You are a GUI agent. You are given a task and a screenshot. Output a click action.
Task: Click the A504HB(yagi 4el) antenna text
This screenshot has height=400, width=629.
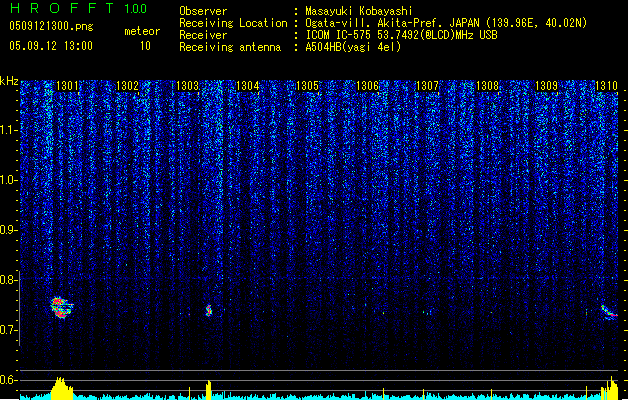(x=353, y=47)
